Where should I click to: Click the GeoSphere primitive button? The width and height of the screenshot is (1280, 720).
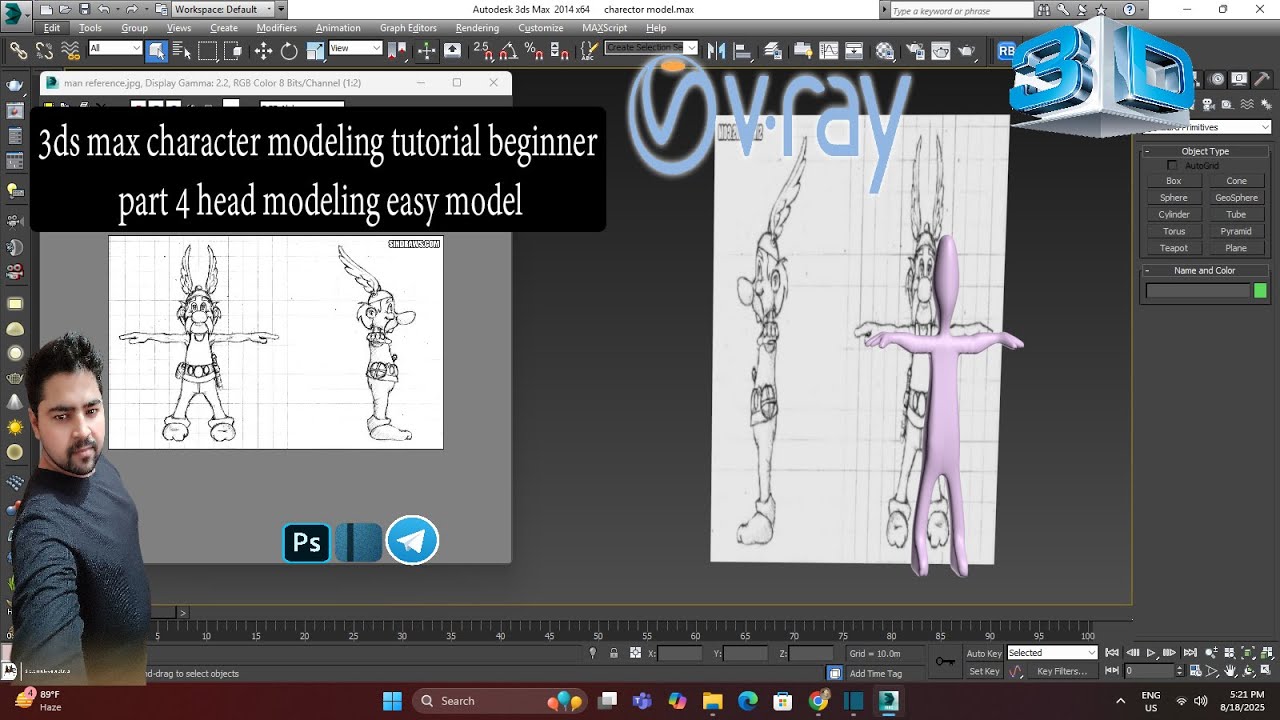tap(1236, 198)
